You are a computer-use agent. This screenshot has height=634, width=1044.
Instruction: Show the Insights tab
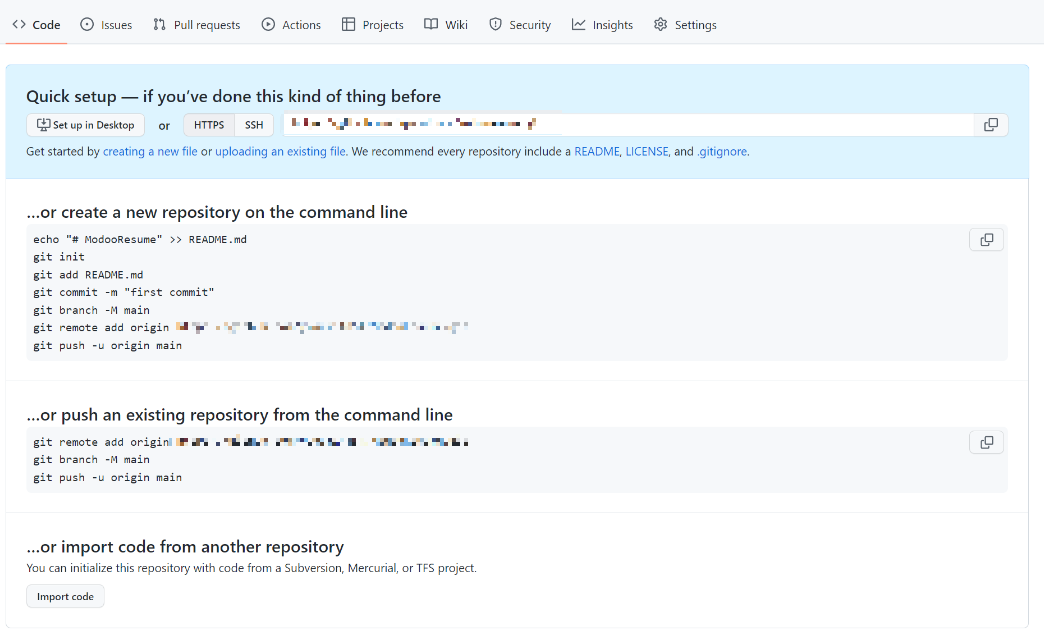[602, 25]
